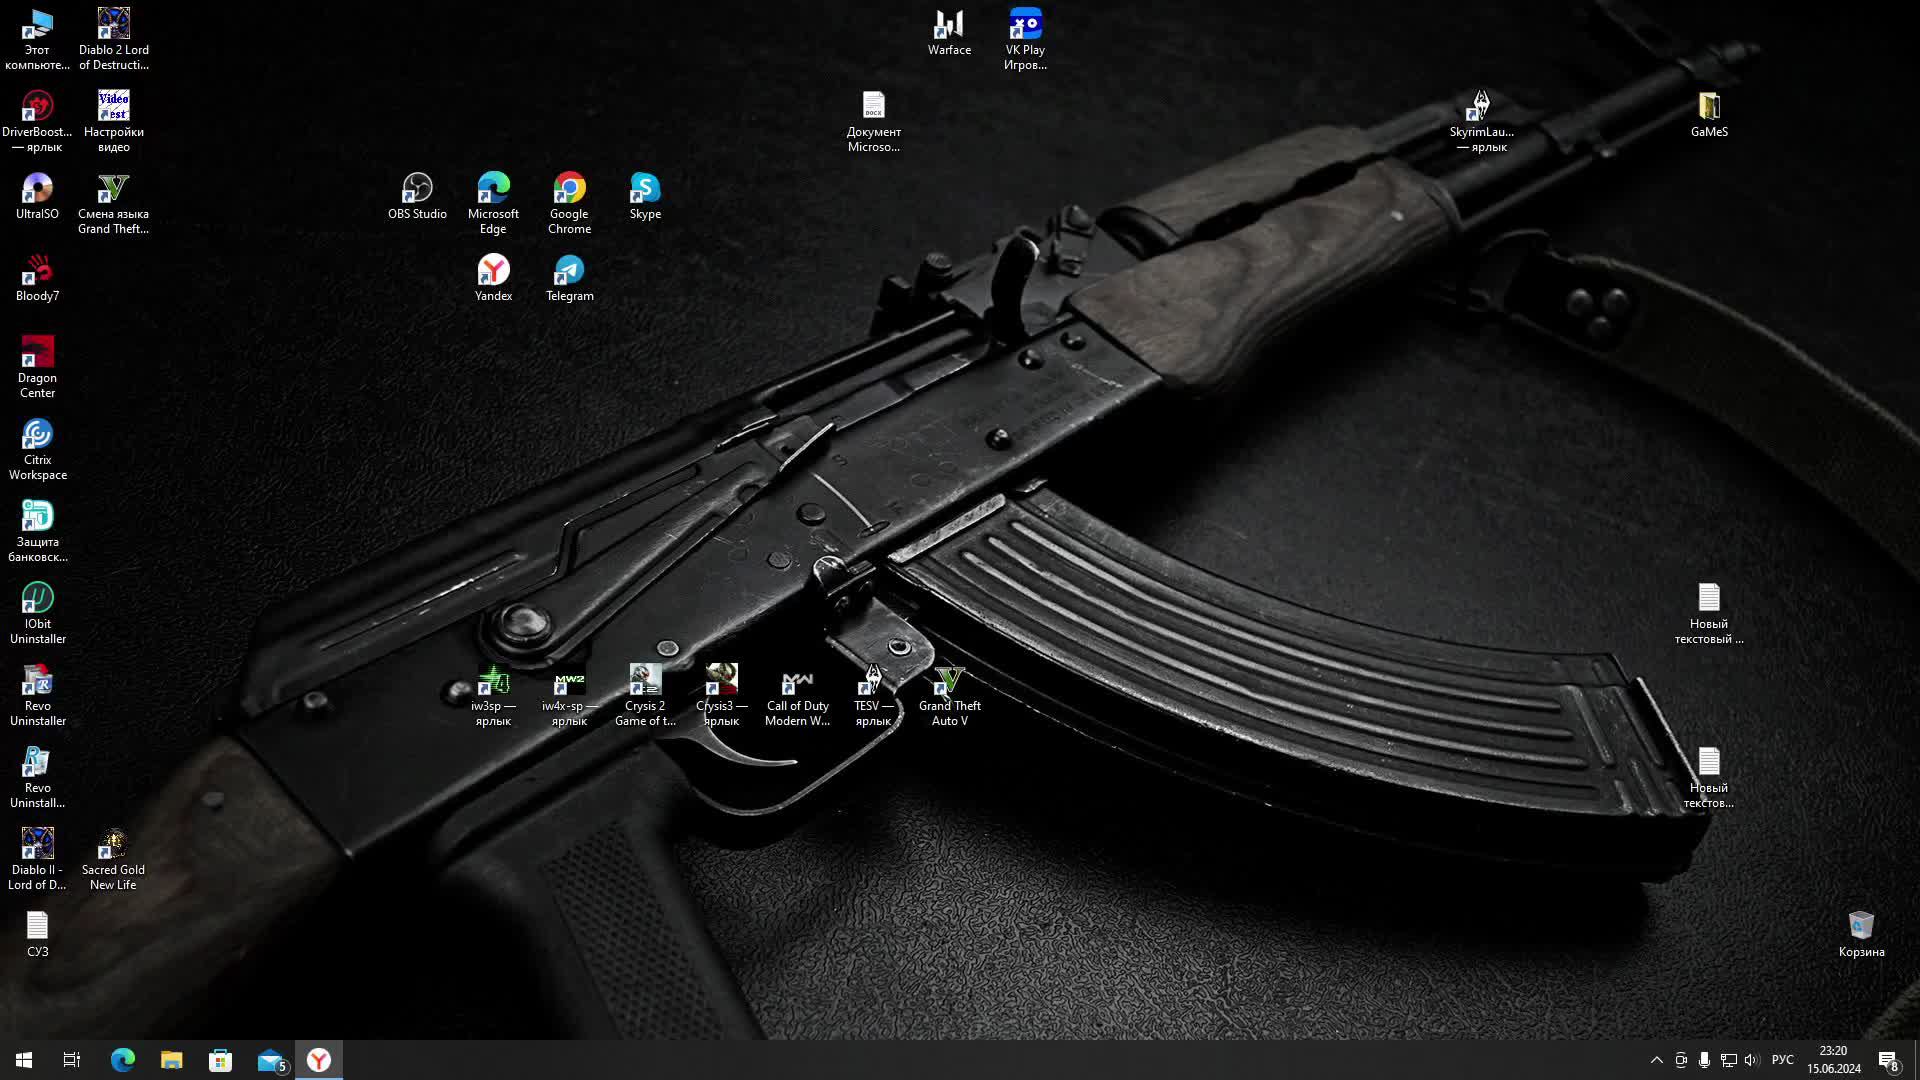Select the TESV shortcut icon
Screen dimensions: 1920x1080
pyautogui.click(x=873, y=696)
